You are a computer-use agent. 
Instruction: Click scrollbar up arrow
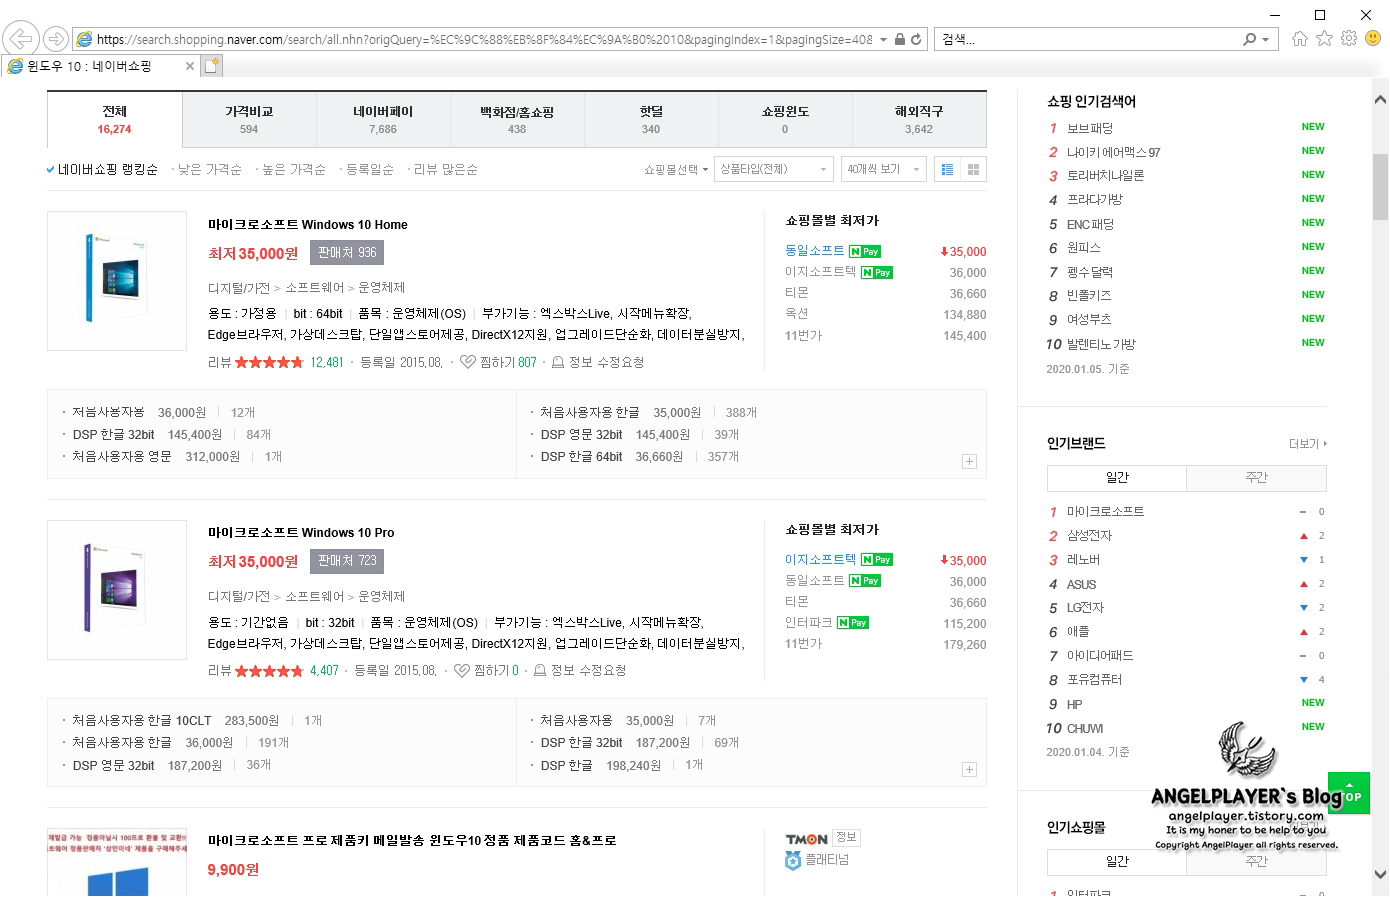[x=1380, y=99]
